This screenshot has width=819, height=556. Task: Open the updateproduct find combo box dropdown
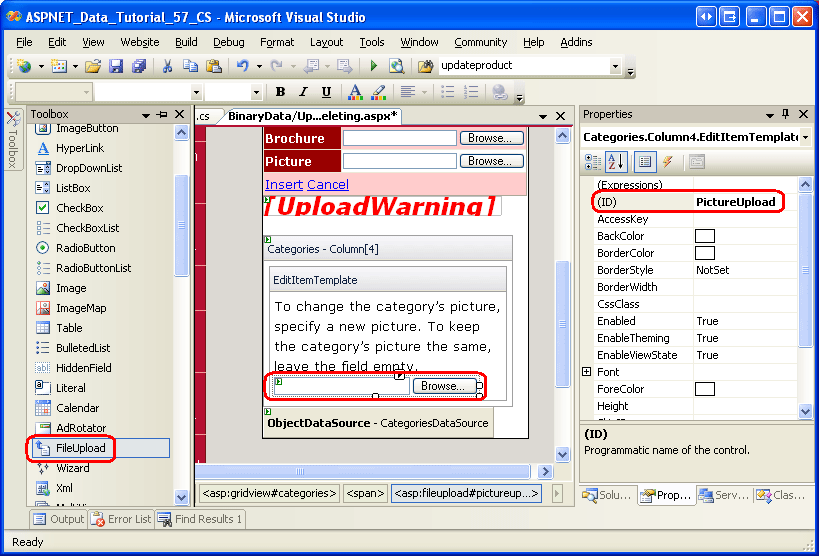(615, 66)
